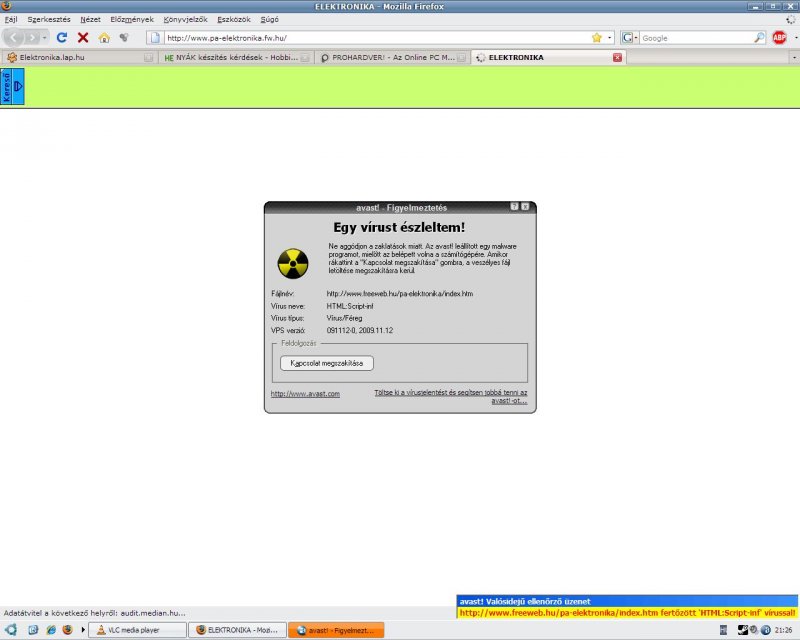Screen dimensions: 800x640
Task: Click the infected file URL in the dialog
Action: pyautogui.click(x=399, y=293)
